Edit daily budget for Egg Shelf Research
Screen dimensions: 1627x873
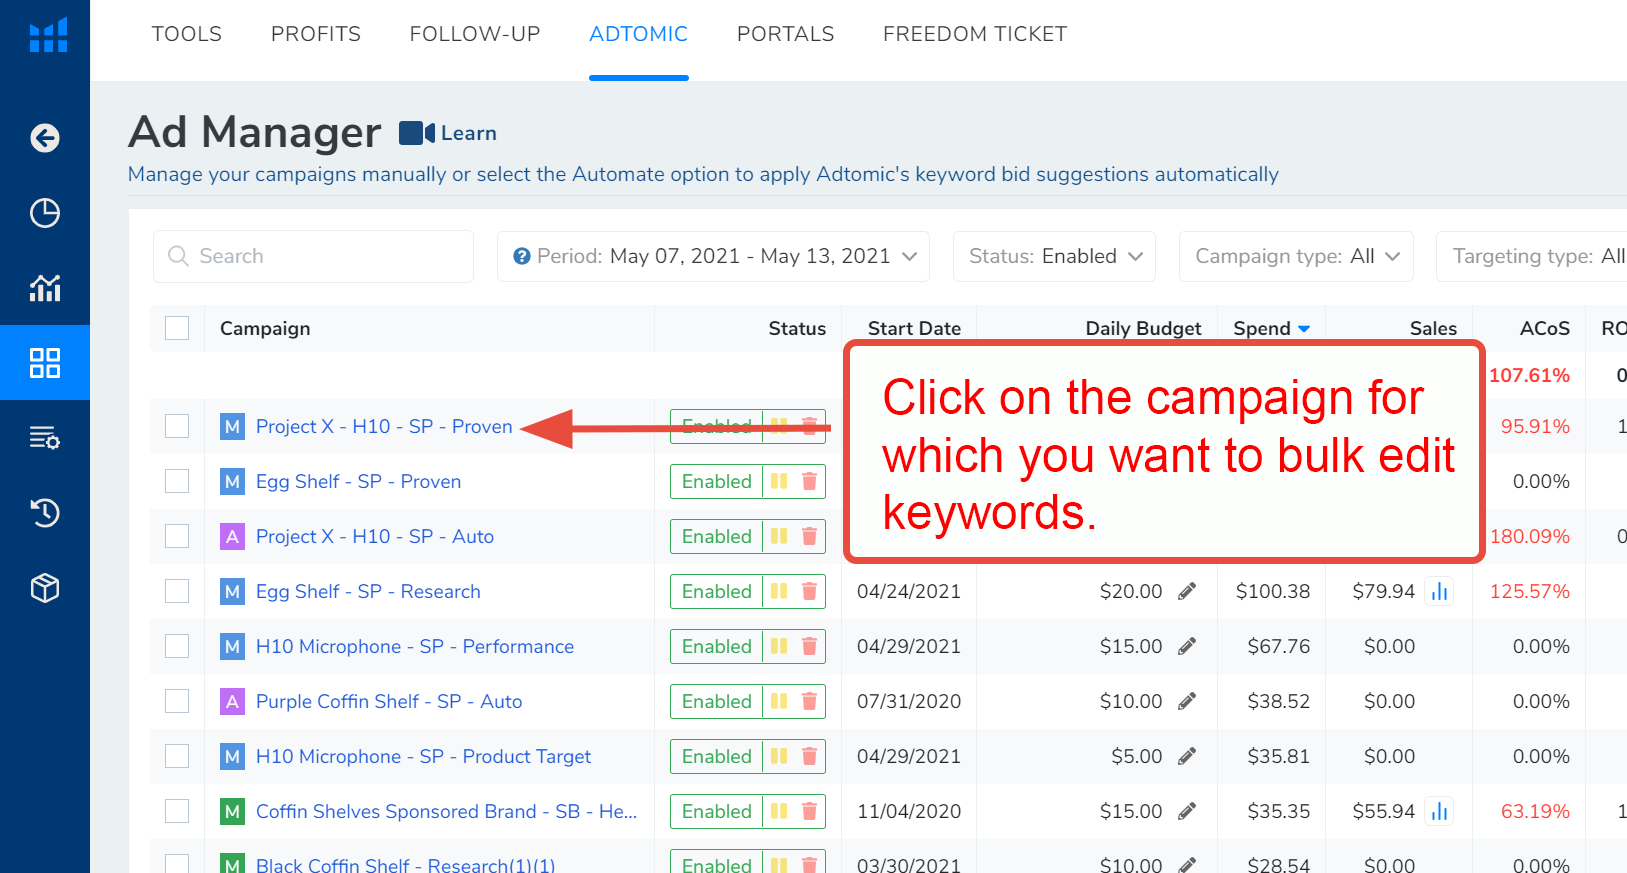[x=1187, y=592]
